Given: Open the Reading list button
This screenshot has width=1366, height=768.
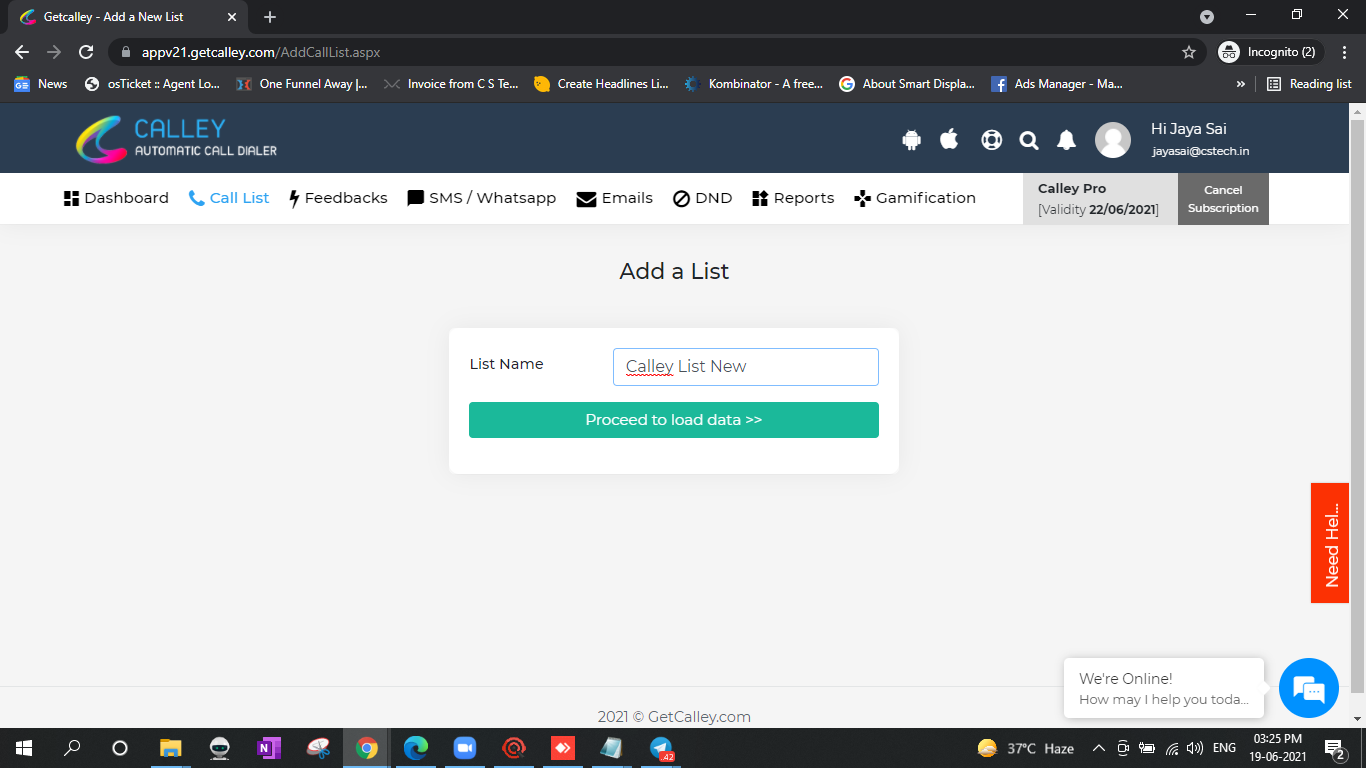Looking at the screenshot, I should (1309, 84).
